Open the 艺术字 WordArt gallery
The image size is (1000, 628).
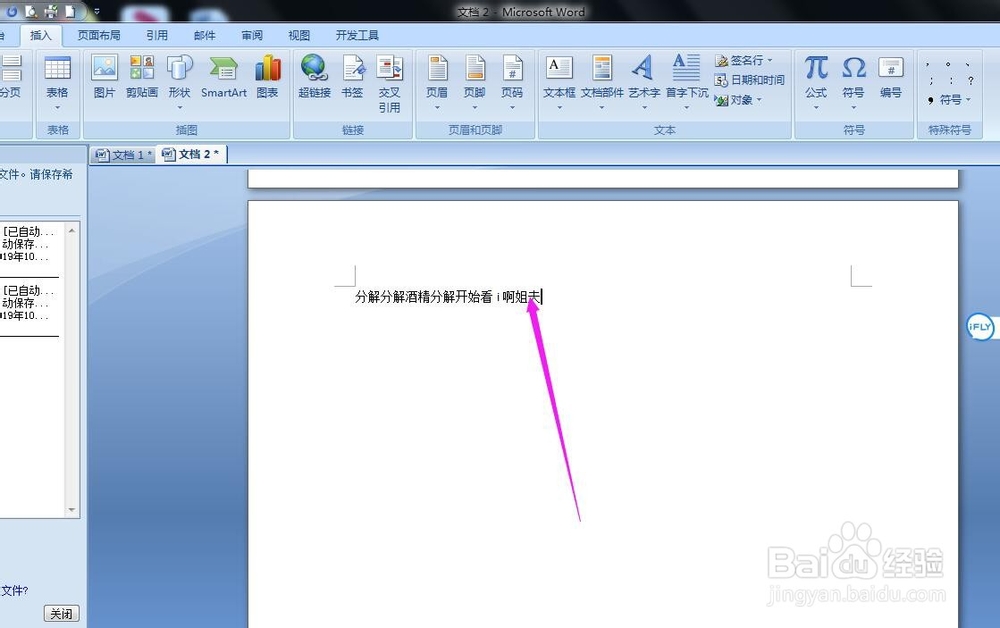coord(644,82)
